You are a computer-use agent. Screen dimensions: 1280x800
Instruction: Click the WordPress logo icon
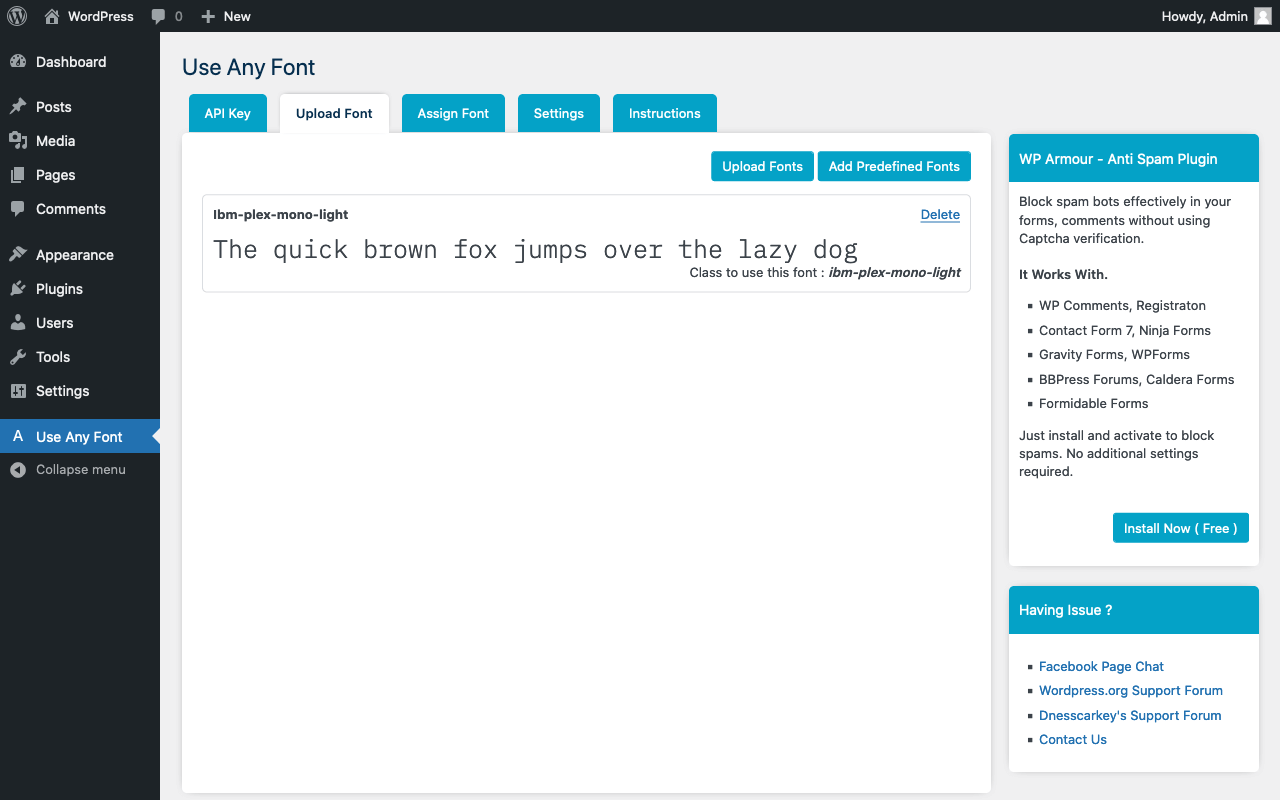[x=17, y=16]
